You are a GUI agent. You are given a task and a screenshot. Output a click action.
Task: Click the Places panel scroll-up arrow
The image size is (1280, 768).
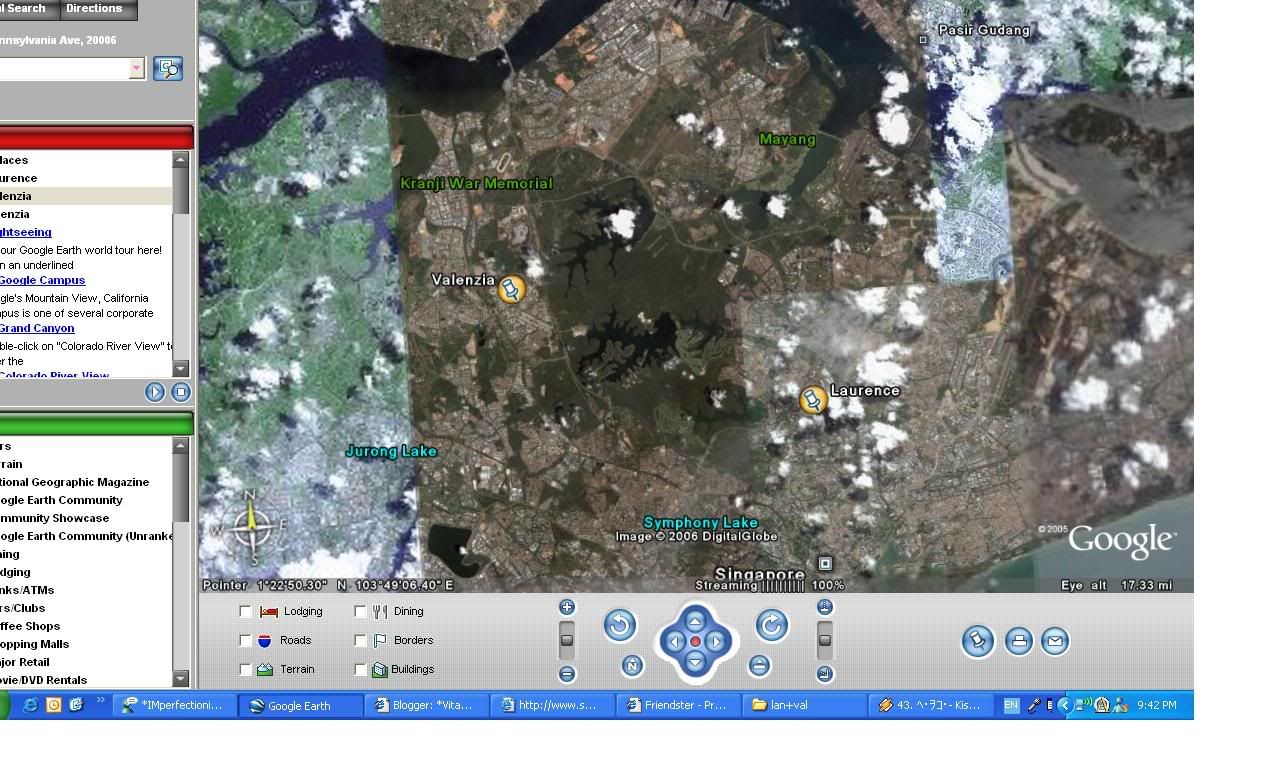coord(181,159)
